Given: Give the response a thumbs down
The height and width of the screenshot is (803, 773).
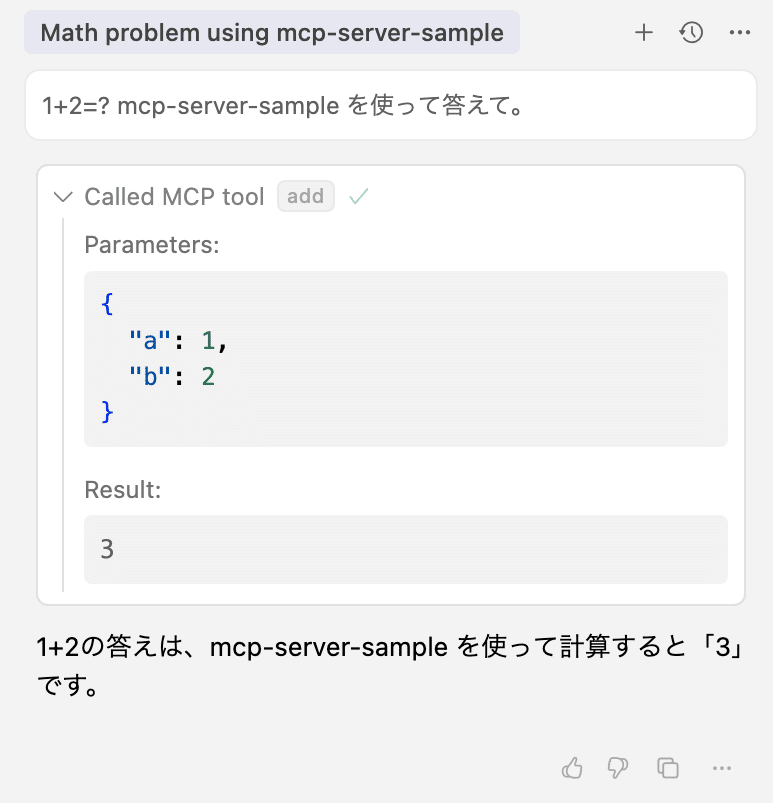Looking at the screenshot, I should click(617, 768).
